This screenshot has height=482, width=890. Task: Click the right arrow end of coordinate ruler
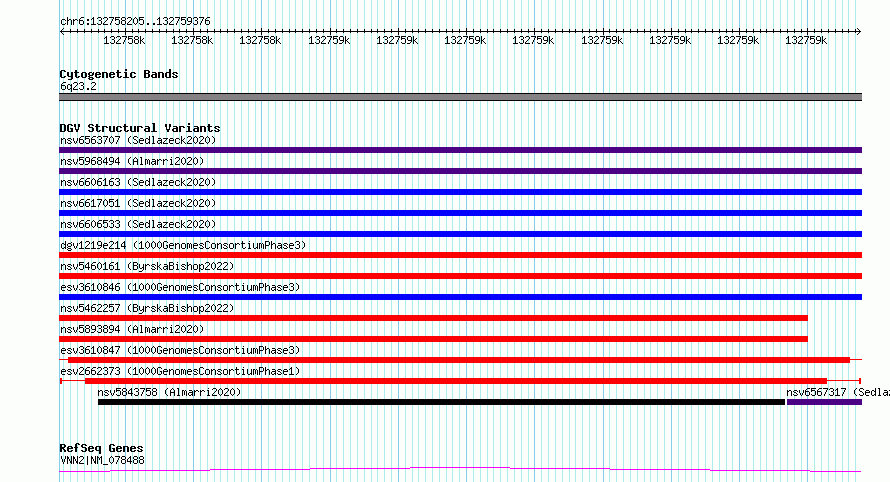[x=858, y=31]
